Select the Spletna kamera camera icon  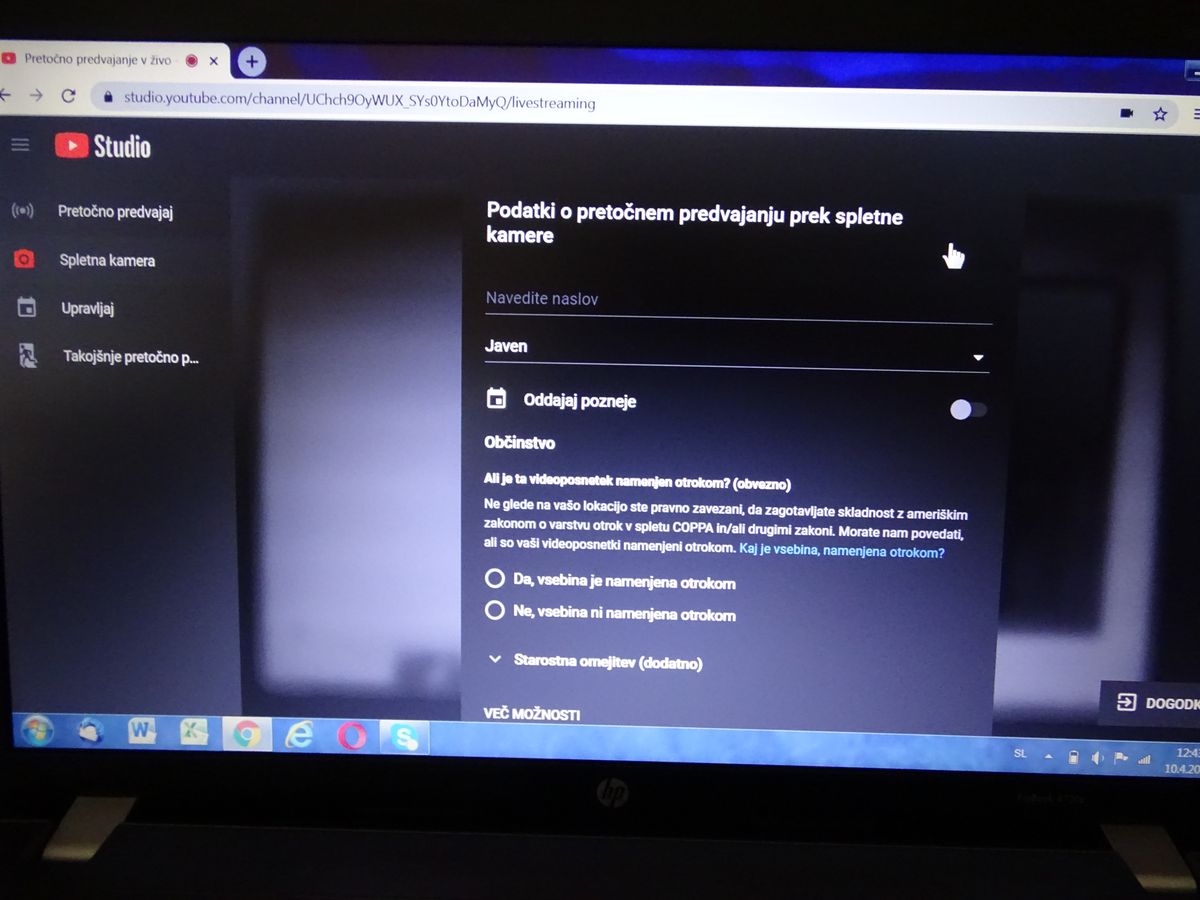[x=24, y=260]
